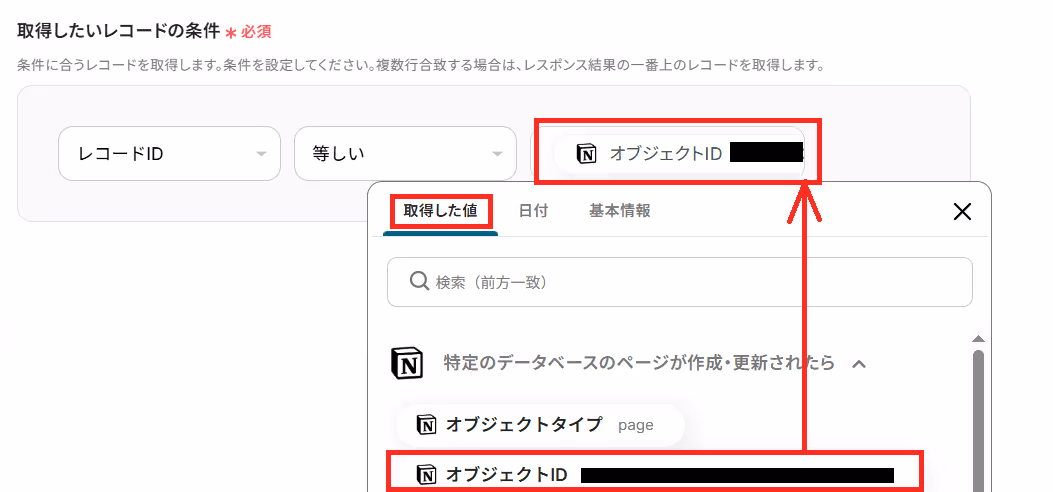The image size is (1053, 492).
Task: Click the 特定のデータベースのページが作成・更新されたら title text
Action: [x=639, y=363]
